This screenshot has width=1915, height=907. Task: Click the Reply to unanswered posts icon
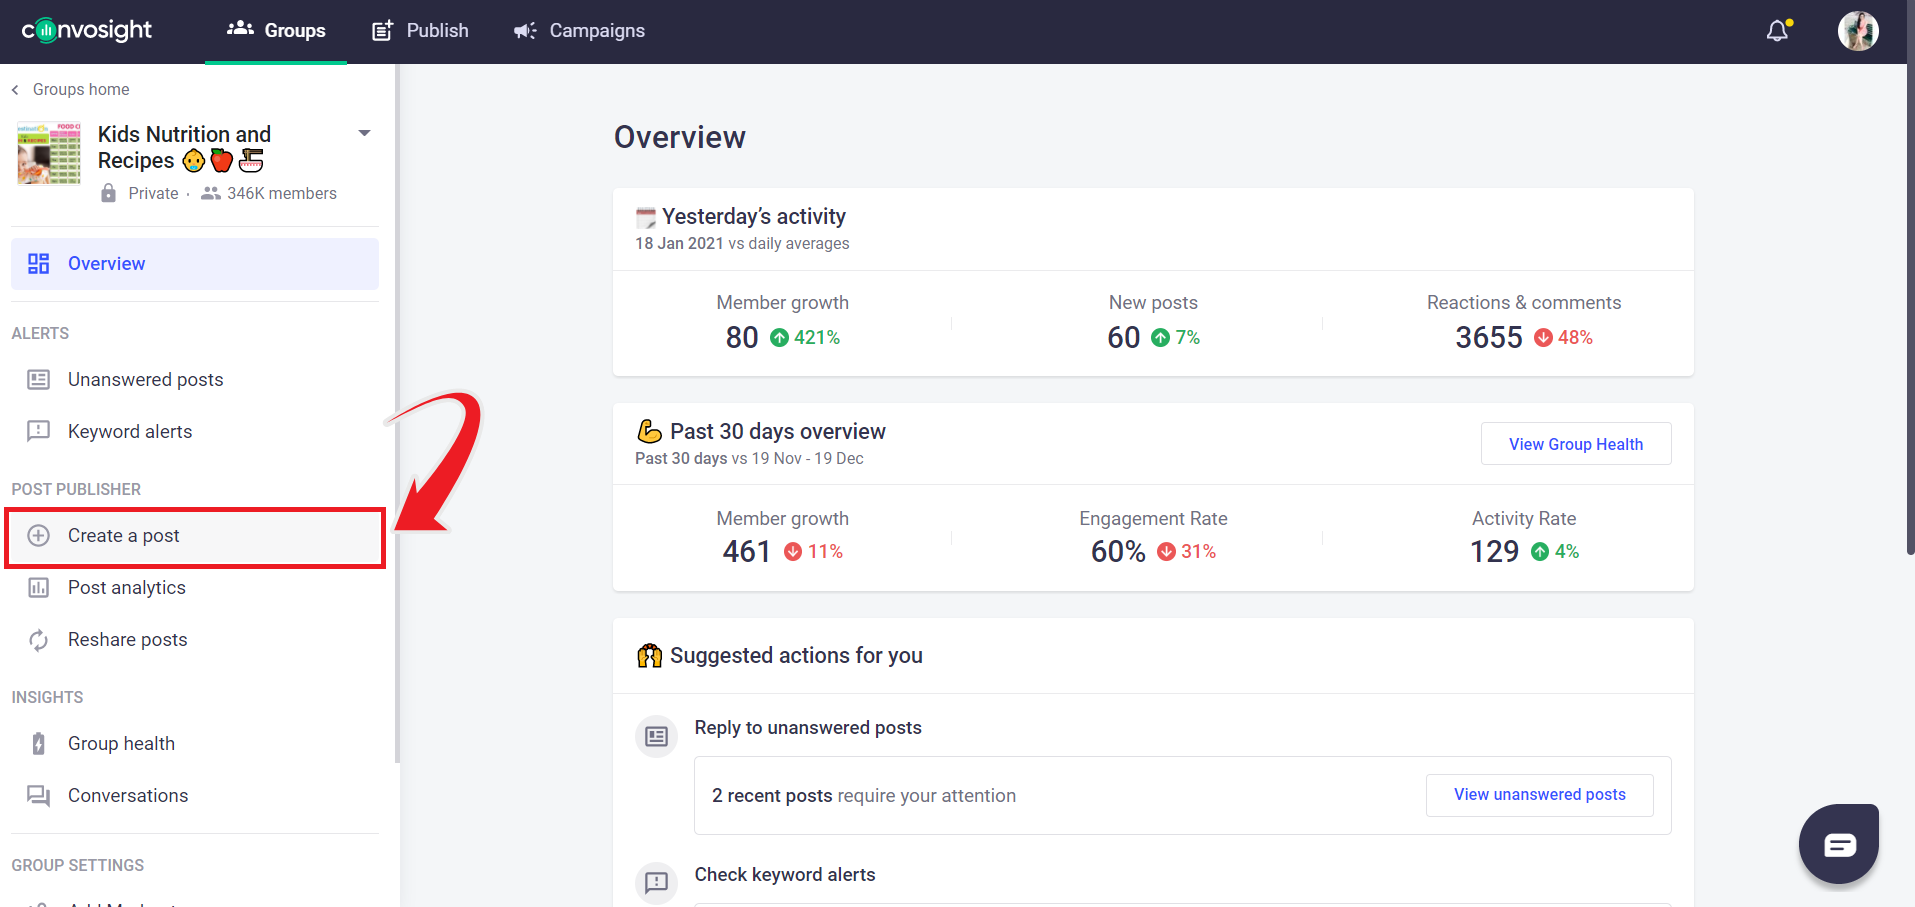[656, 737]
